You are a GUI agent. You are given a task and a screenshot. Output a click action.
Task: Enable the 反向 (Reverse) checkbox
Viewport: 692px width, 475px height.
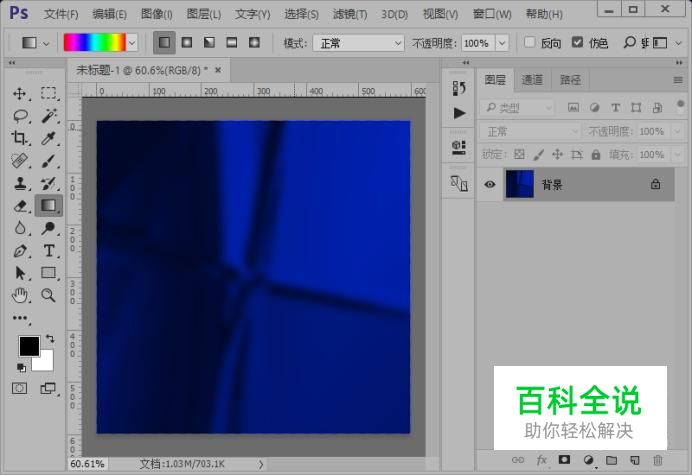[529, 42]
